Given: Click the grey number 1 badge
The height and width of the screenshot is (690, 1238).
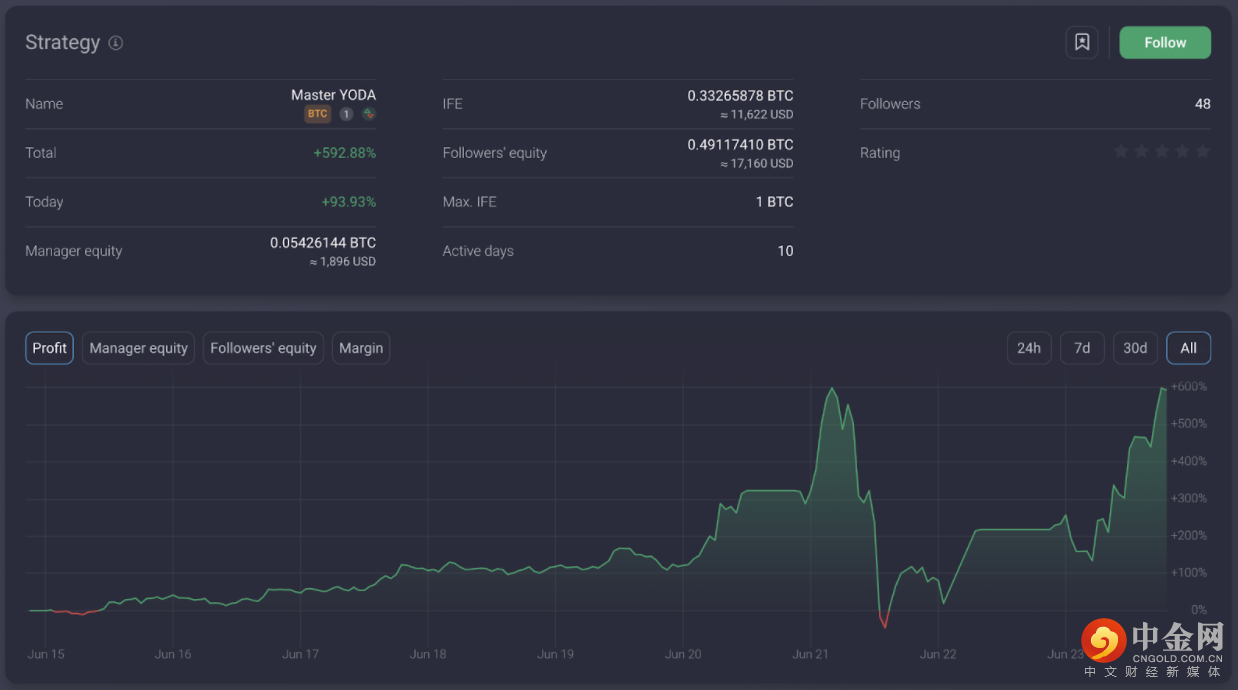Looking at the screenshot, I should tap(346, 114).
